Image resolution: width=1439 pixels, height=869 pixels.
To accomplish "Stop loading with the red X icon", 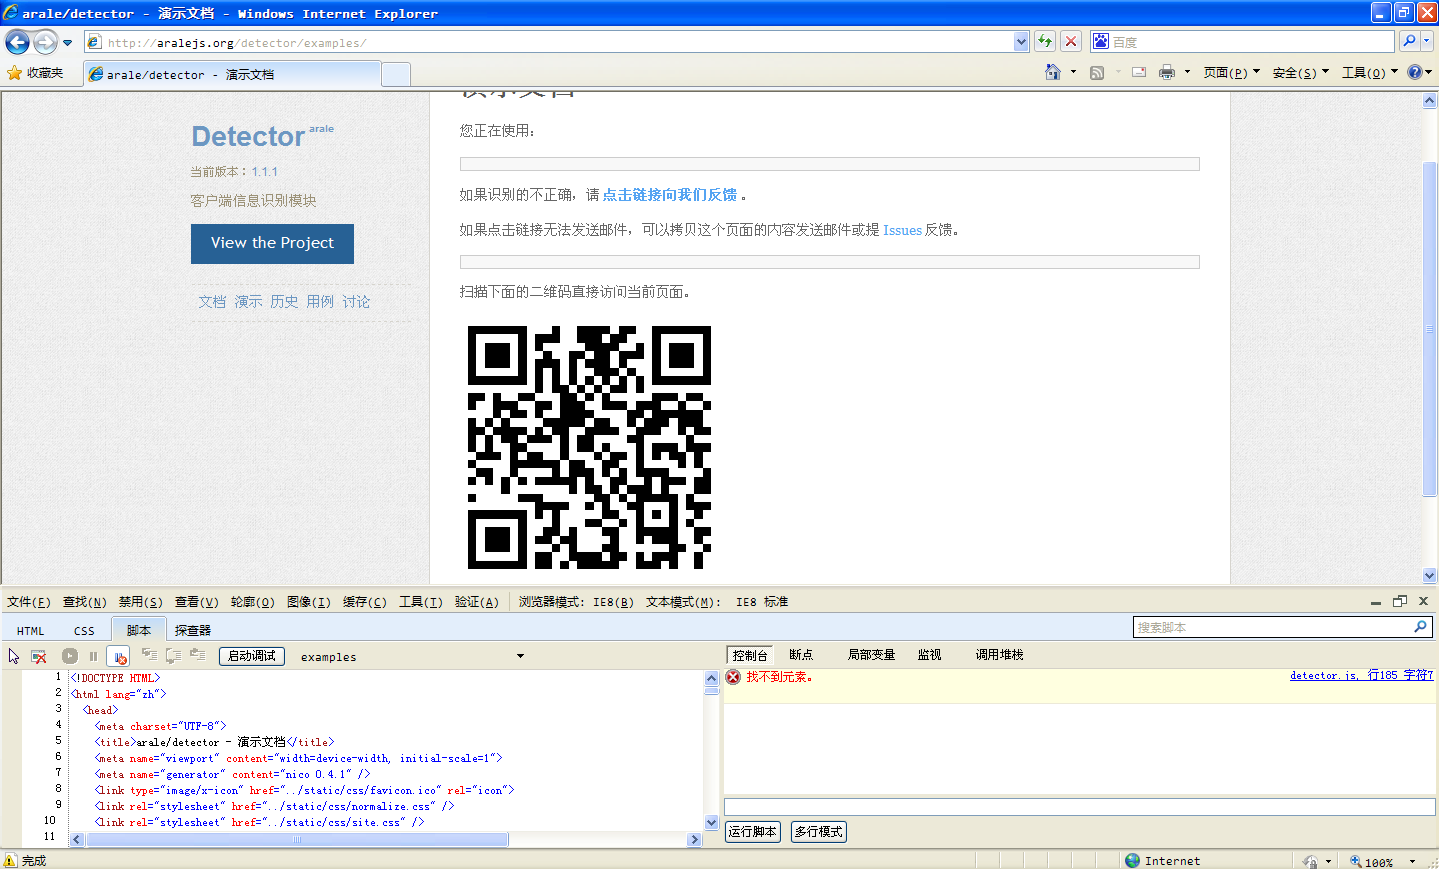I will [x=1071, y=41].
